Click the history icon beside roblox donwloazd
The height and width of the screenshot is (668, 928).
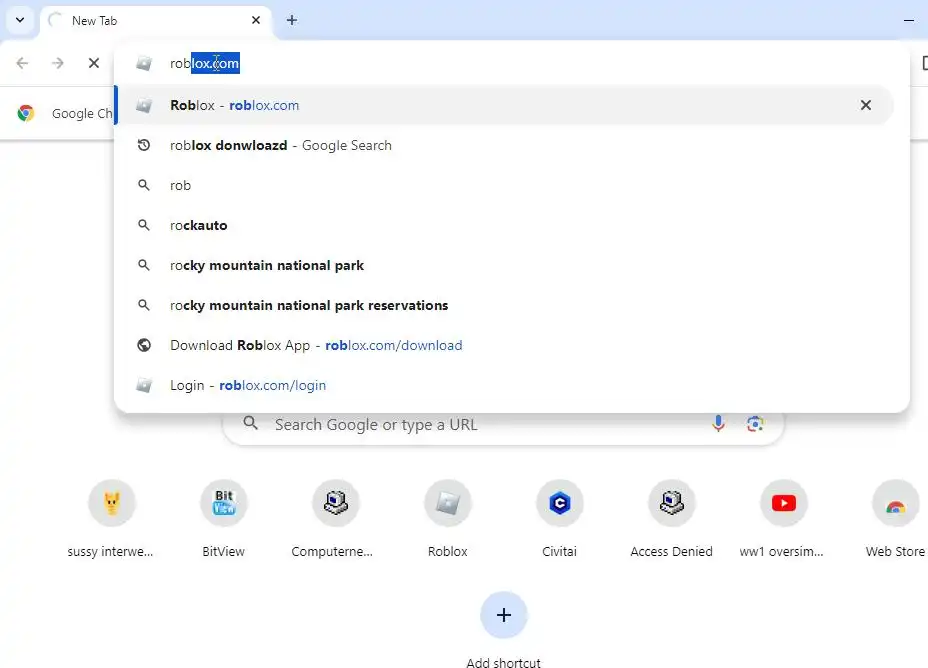(144, 145)
